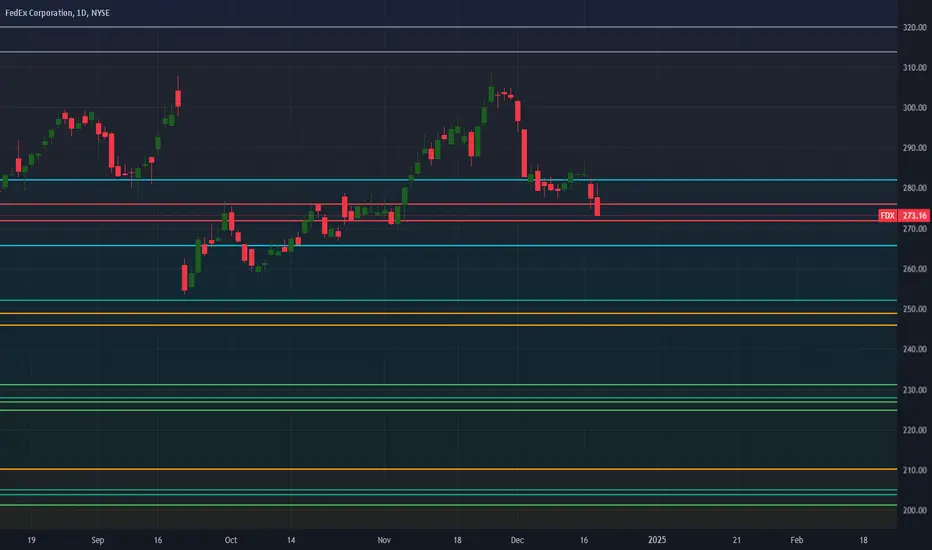Click the Dec label on time axis
The image size is (932, 550).
[517, 540]
